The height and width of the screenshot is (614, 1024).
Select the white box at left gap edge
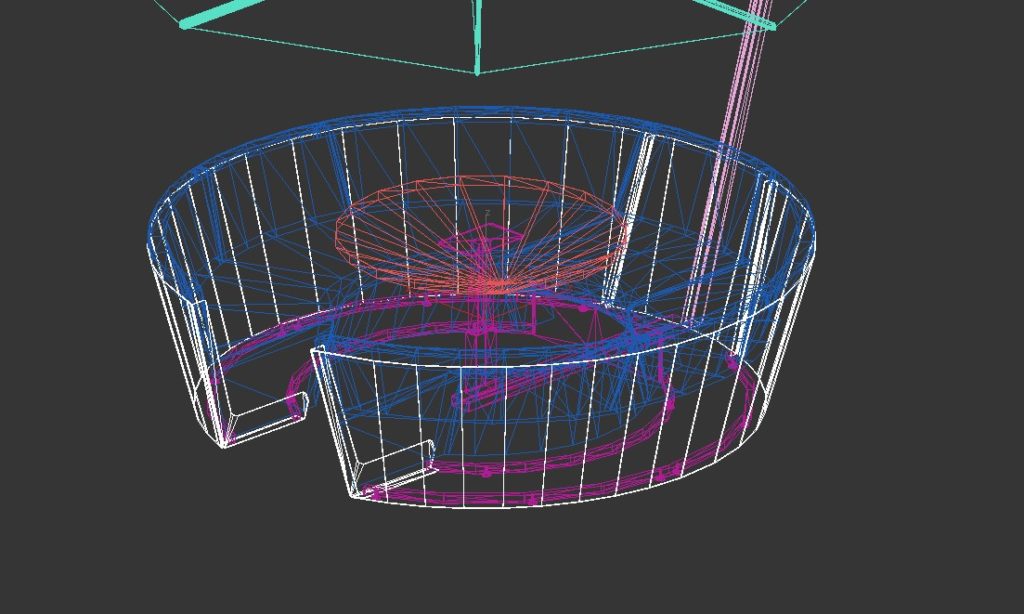(x=260, y=422)
